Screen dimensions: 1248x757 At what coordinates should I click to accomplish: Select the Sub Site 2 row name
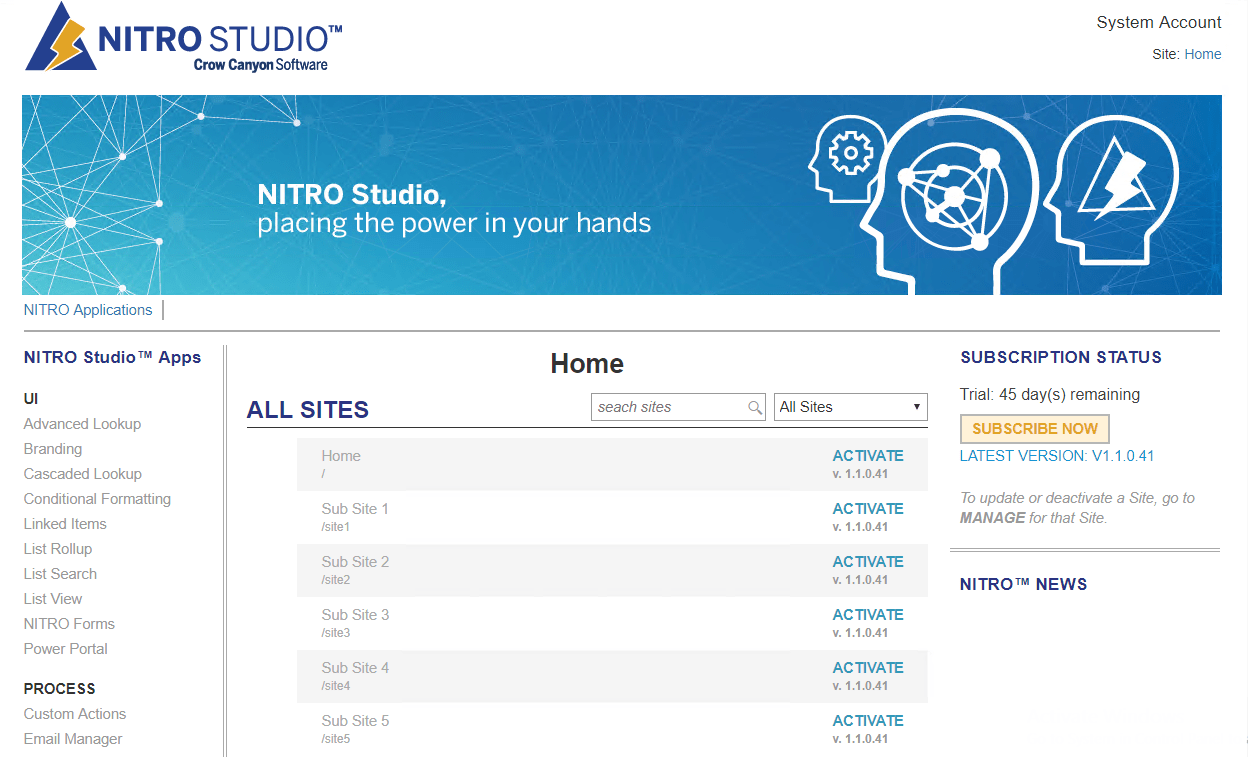(355, 562)
